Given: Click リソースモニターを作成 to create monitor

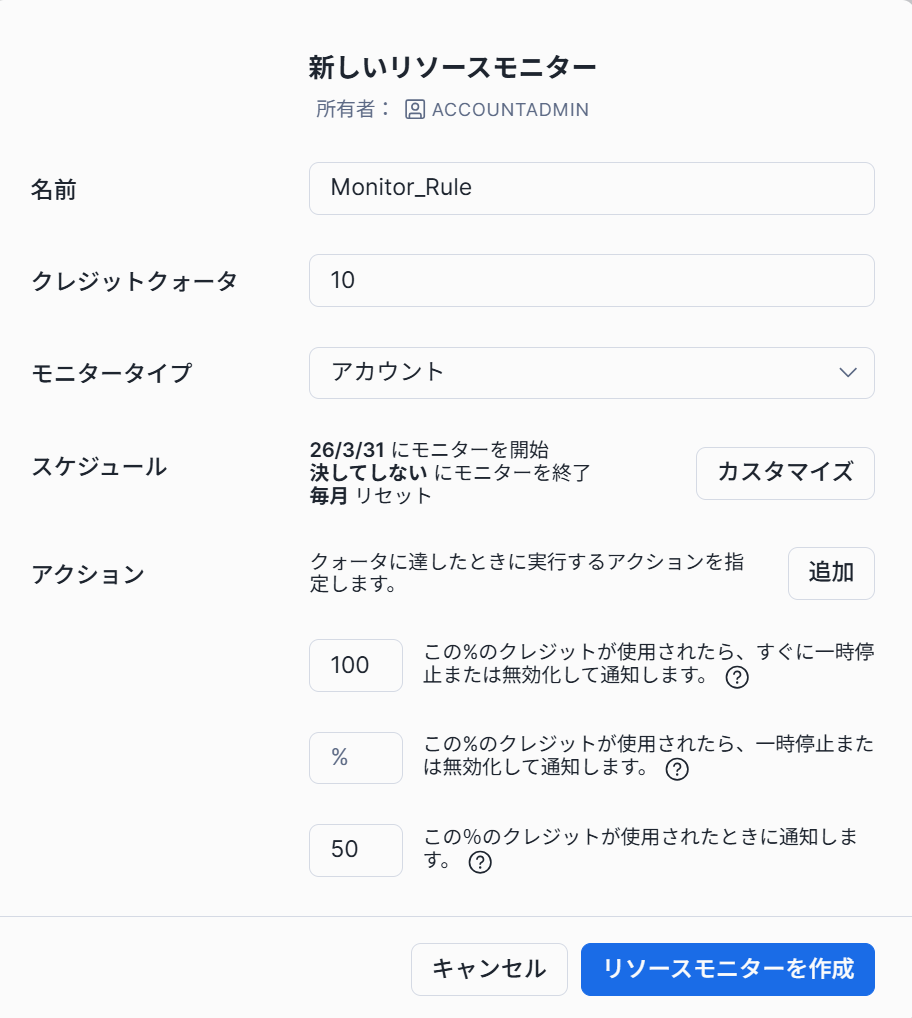Looking at the screenshot, I should point(727,969).
